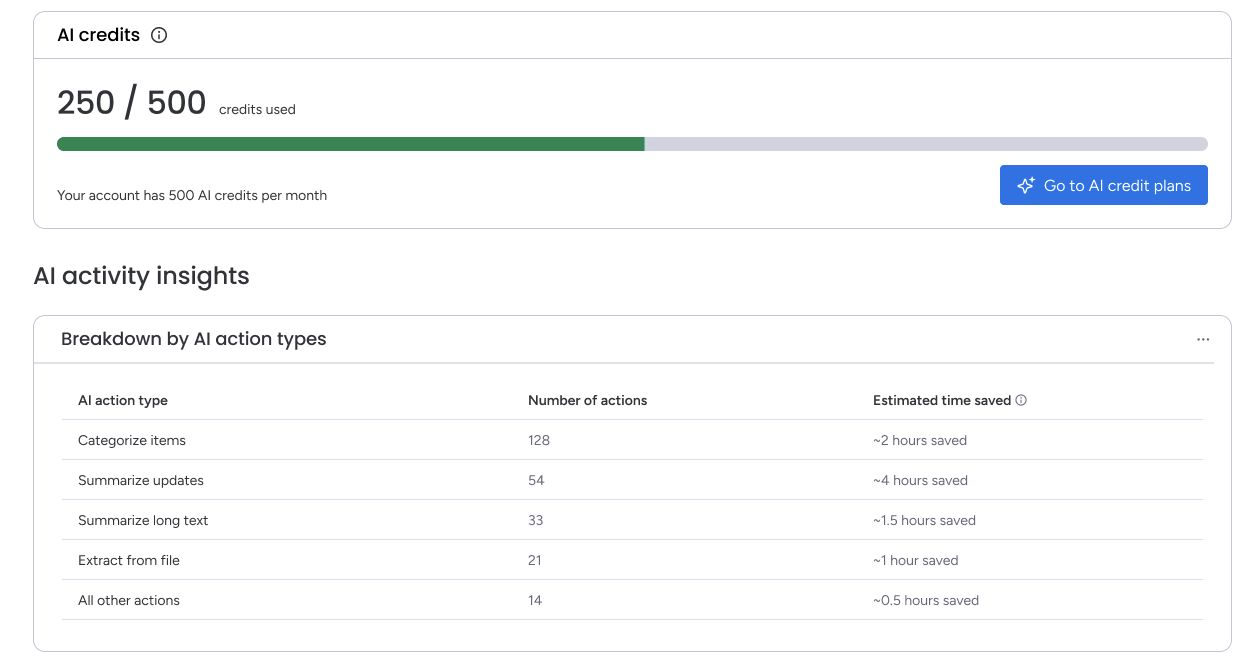Select the All other actions row label

click(129, 600)
